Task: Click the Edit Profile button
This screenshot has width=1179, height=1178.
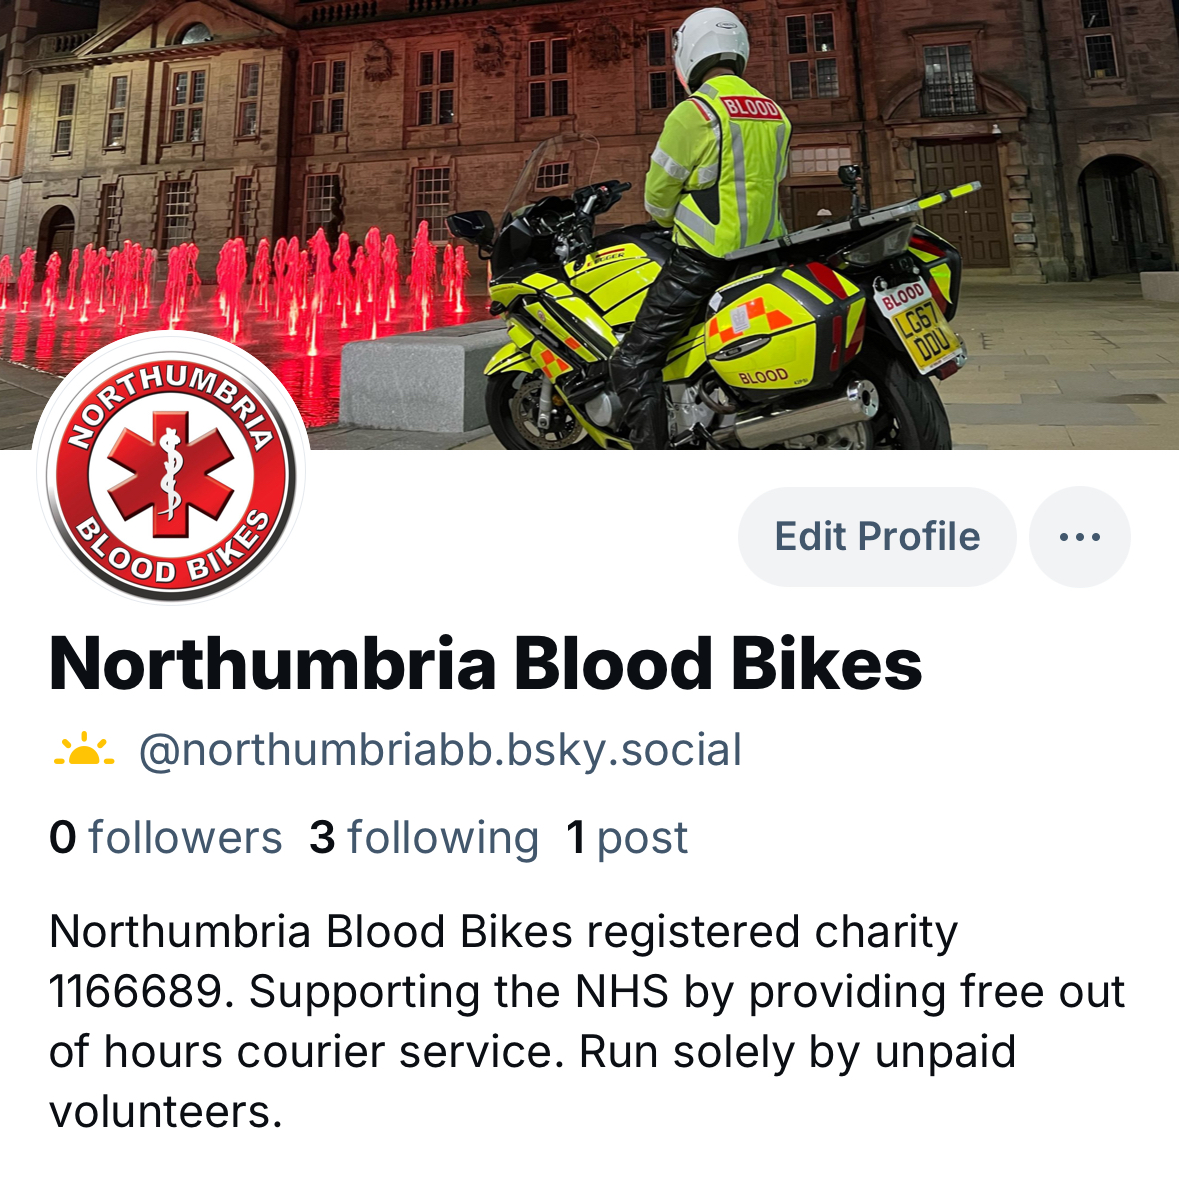Action: tap(877, 537)
